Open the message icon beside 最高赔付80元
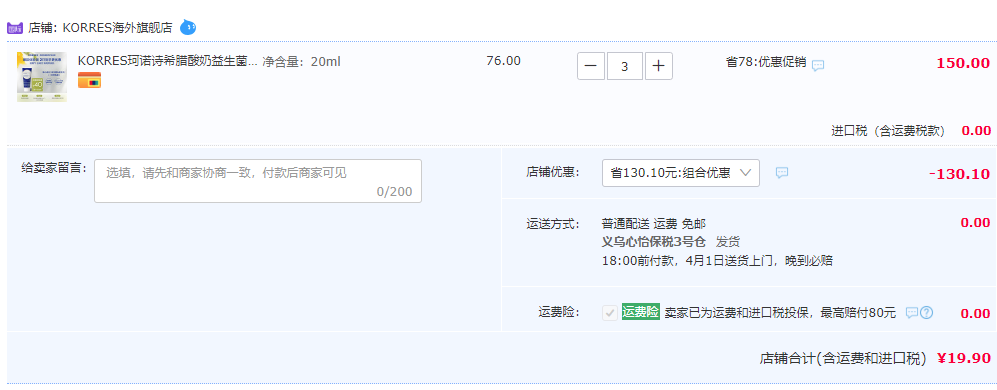Image resolution: width=997 pixels, height=390 pixels. 912,312
